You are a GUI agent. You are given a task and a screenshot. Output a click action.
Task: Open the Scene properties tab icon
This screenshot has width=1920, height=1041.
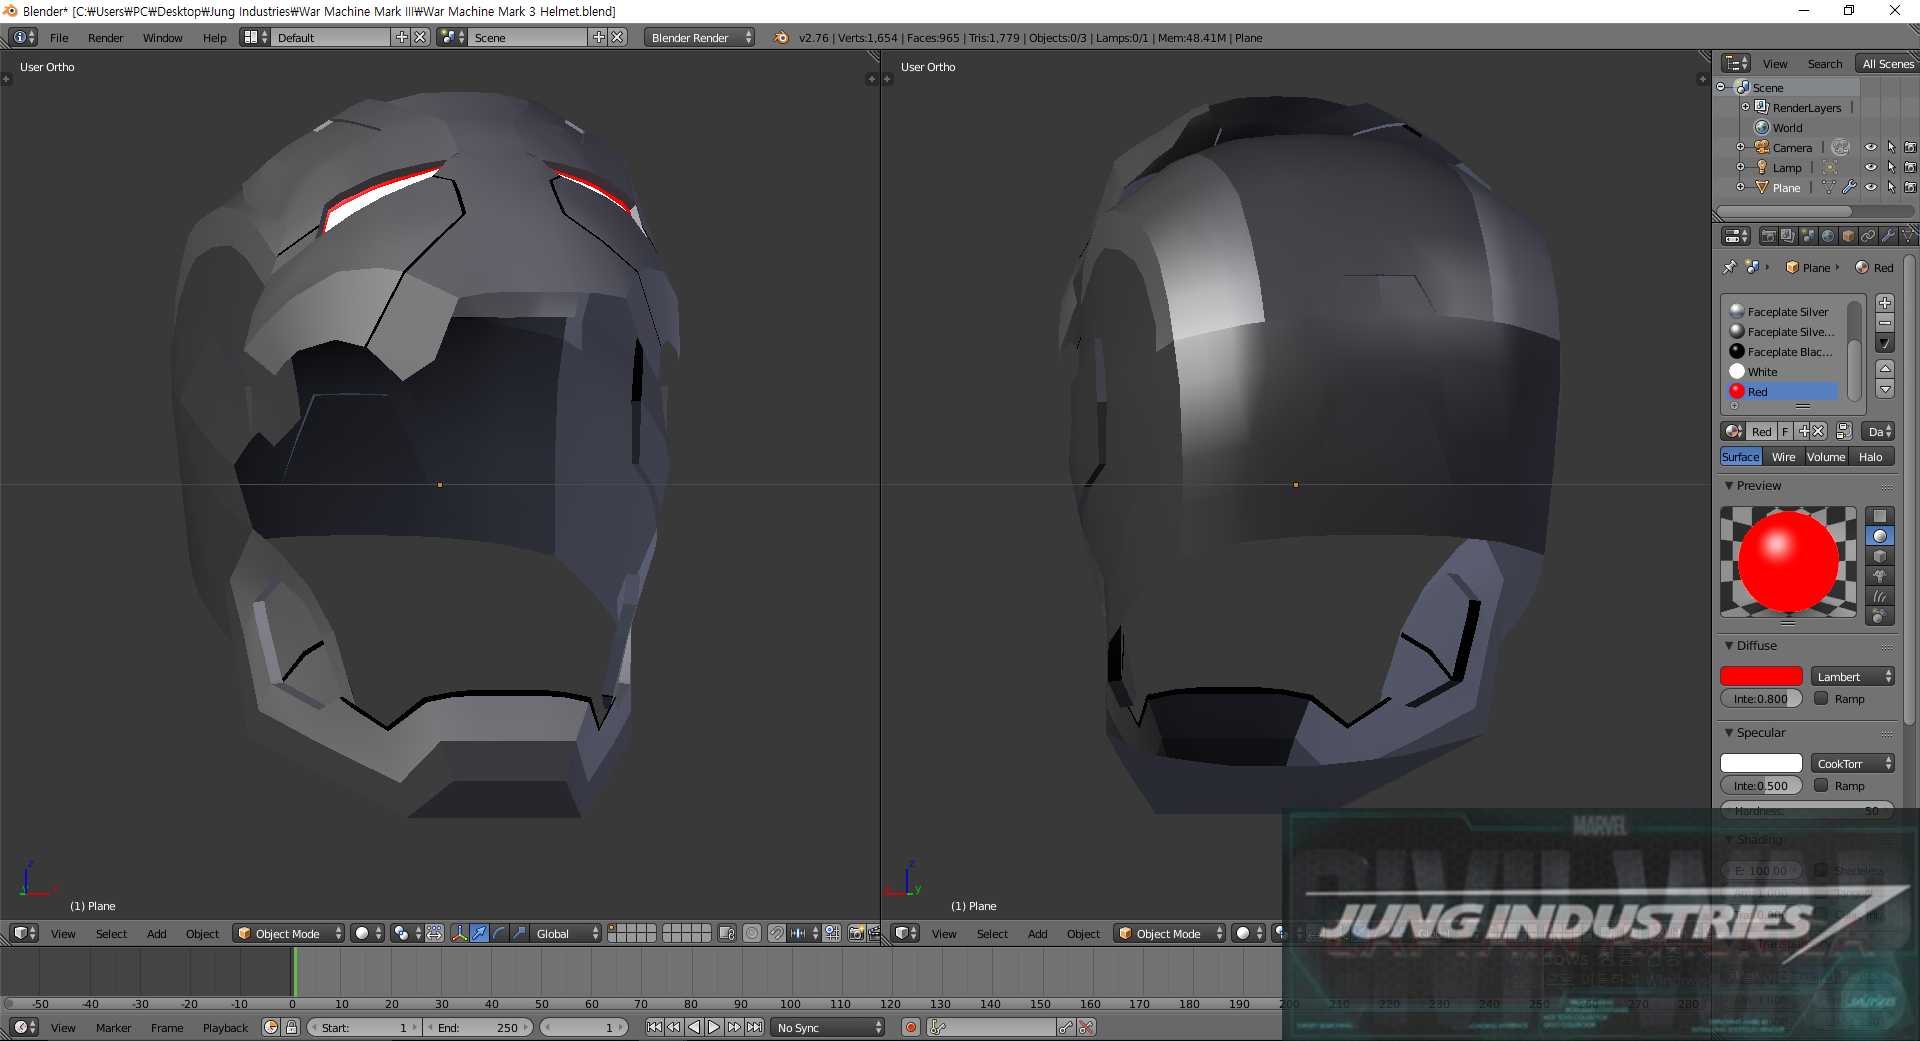coord(1808,236)
